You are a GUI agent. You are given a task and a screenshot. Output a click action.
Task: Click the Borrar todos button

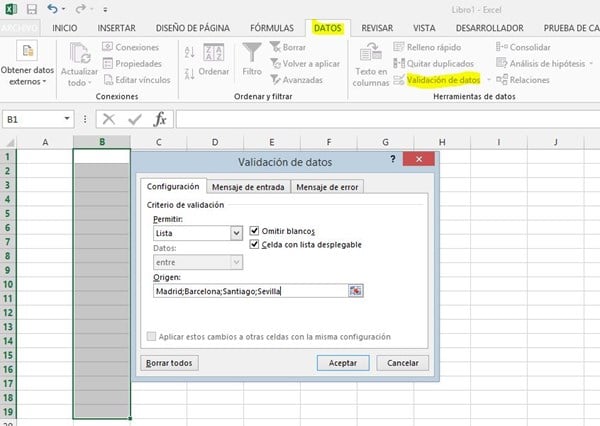tap(170, 363)
